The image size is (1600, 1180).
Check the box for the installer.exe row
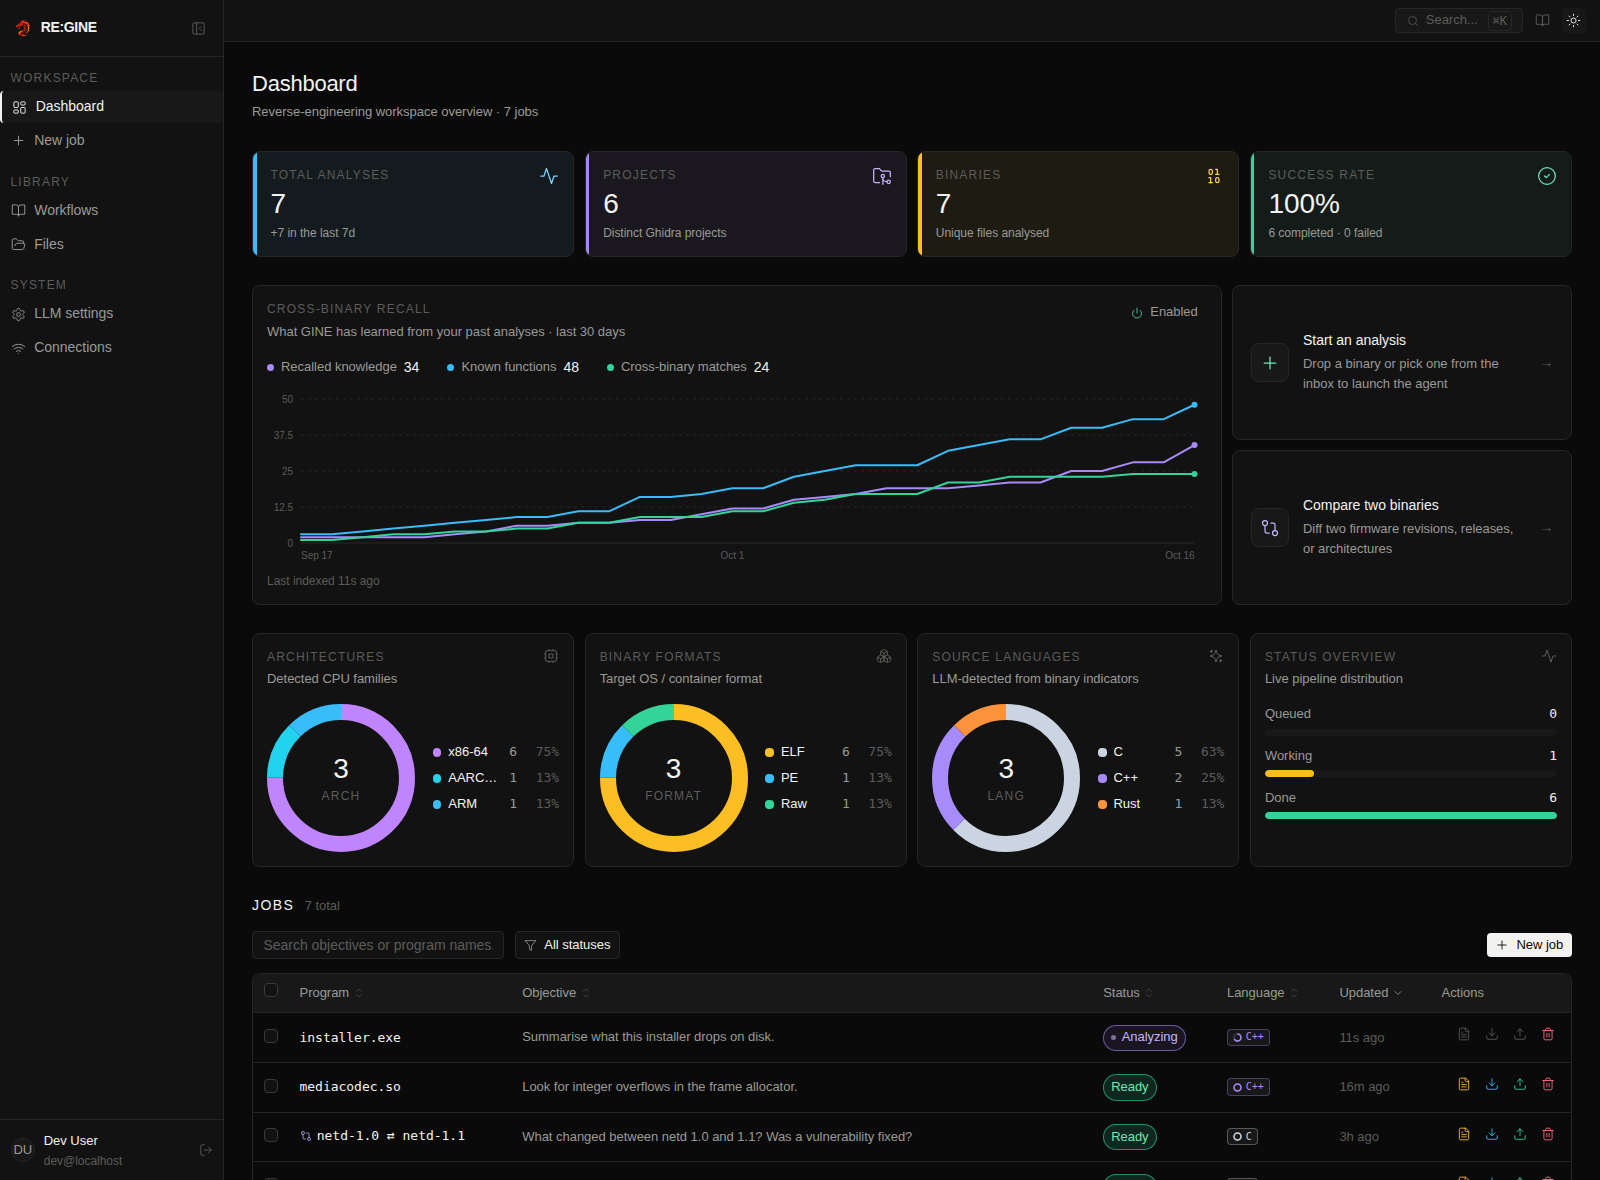click(x=271, y=1036)
